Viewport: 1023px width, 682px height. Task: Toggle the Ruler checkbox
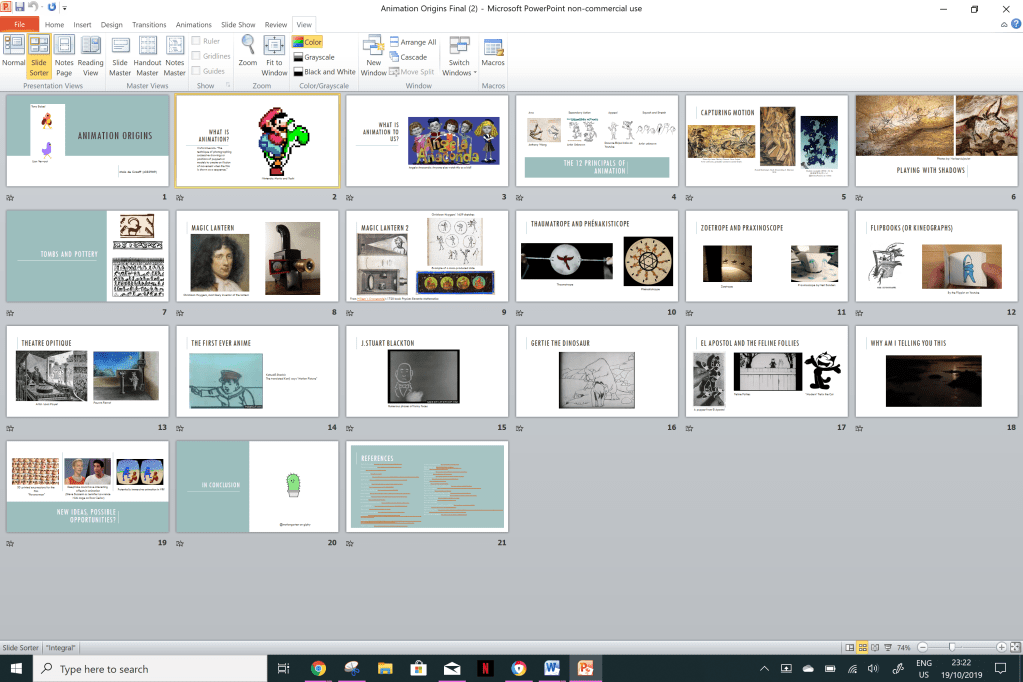click(196, 42)
